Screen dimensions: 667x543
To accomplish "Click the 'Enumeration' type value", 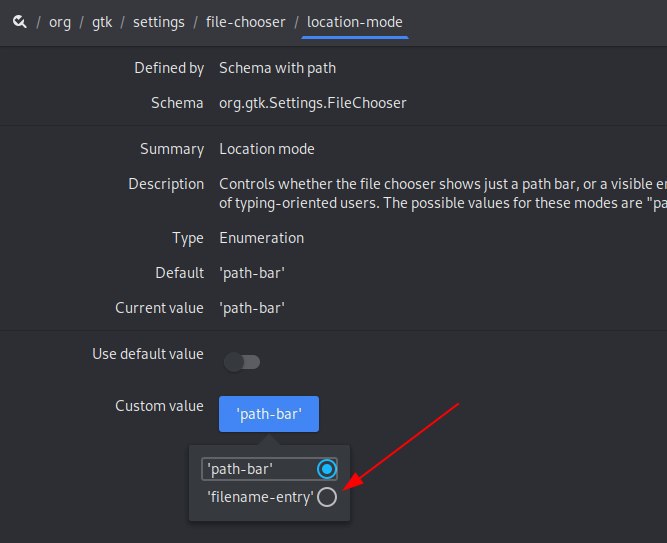I will point(262,238).
